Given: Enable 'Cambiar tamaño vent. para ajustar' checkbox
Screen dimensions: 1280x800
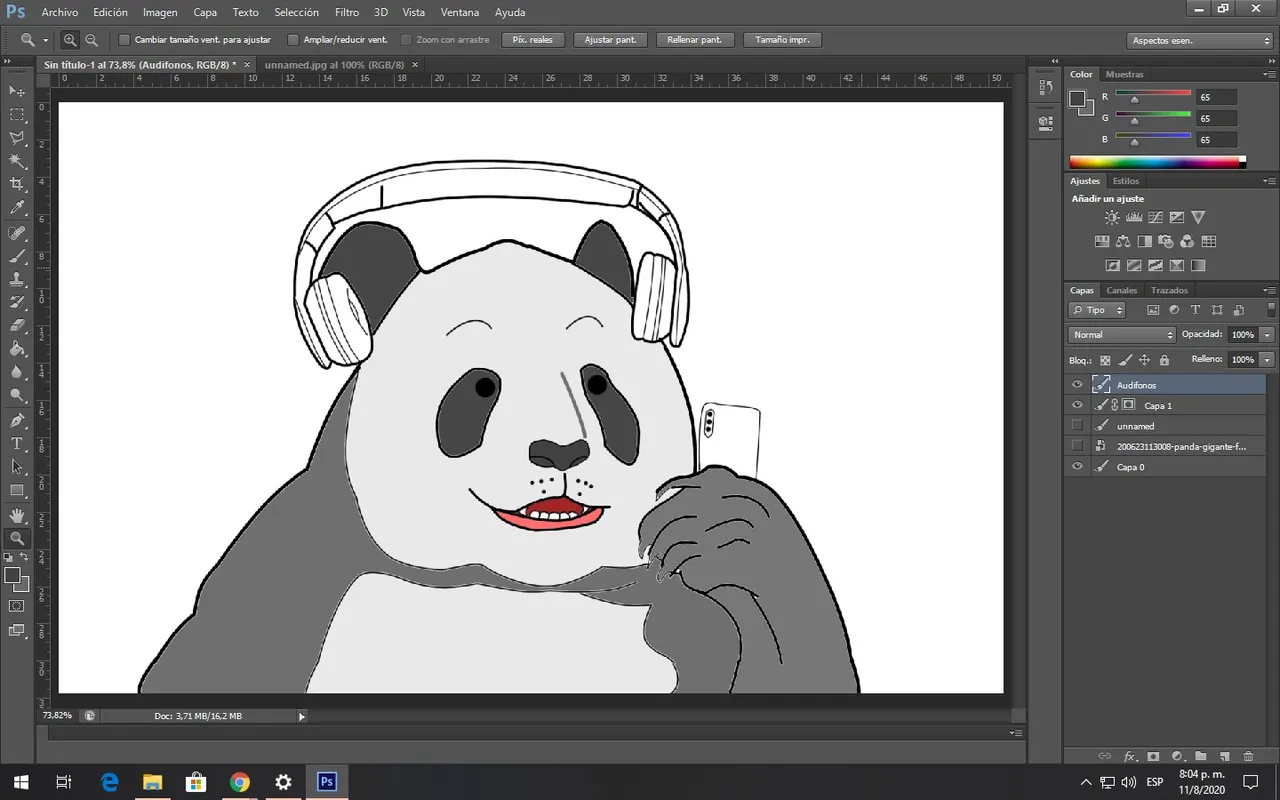Looking at the screenshot, I should [x=124, y=40].
